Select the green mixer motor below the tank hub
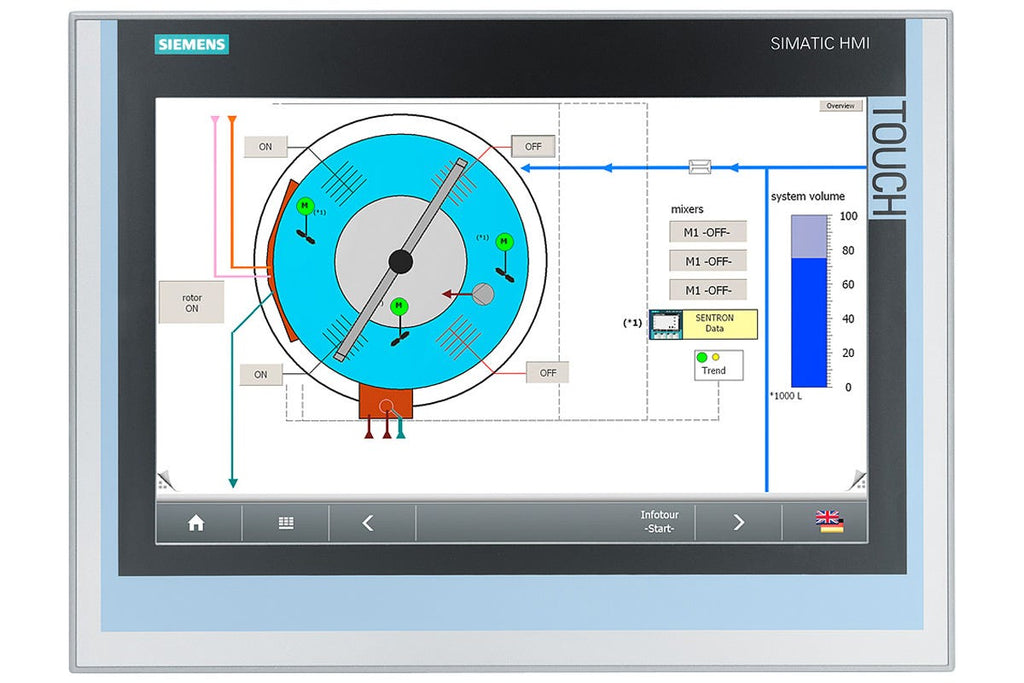Viewport: 1024px width, 683px height. pyautogui.click(x=399, y=307)
